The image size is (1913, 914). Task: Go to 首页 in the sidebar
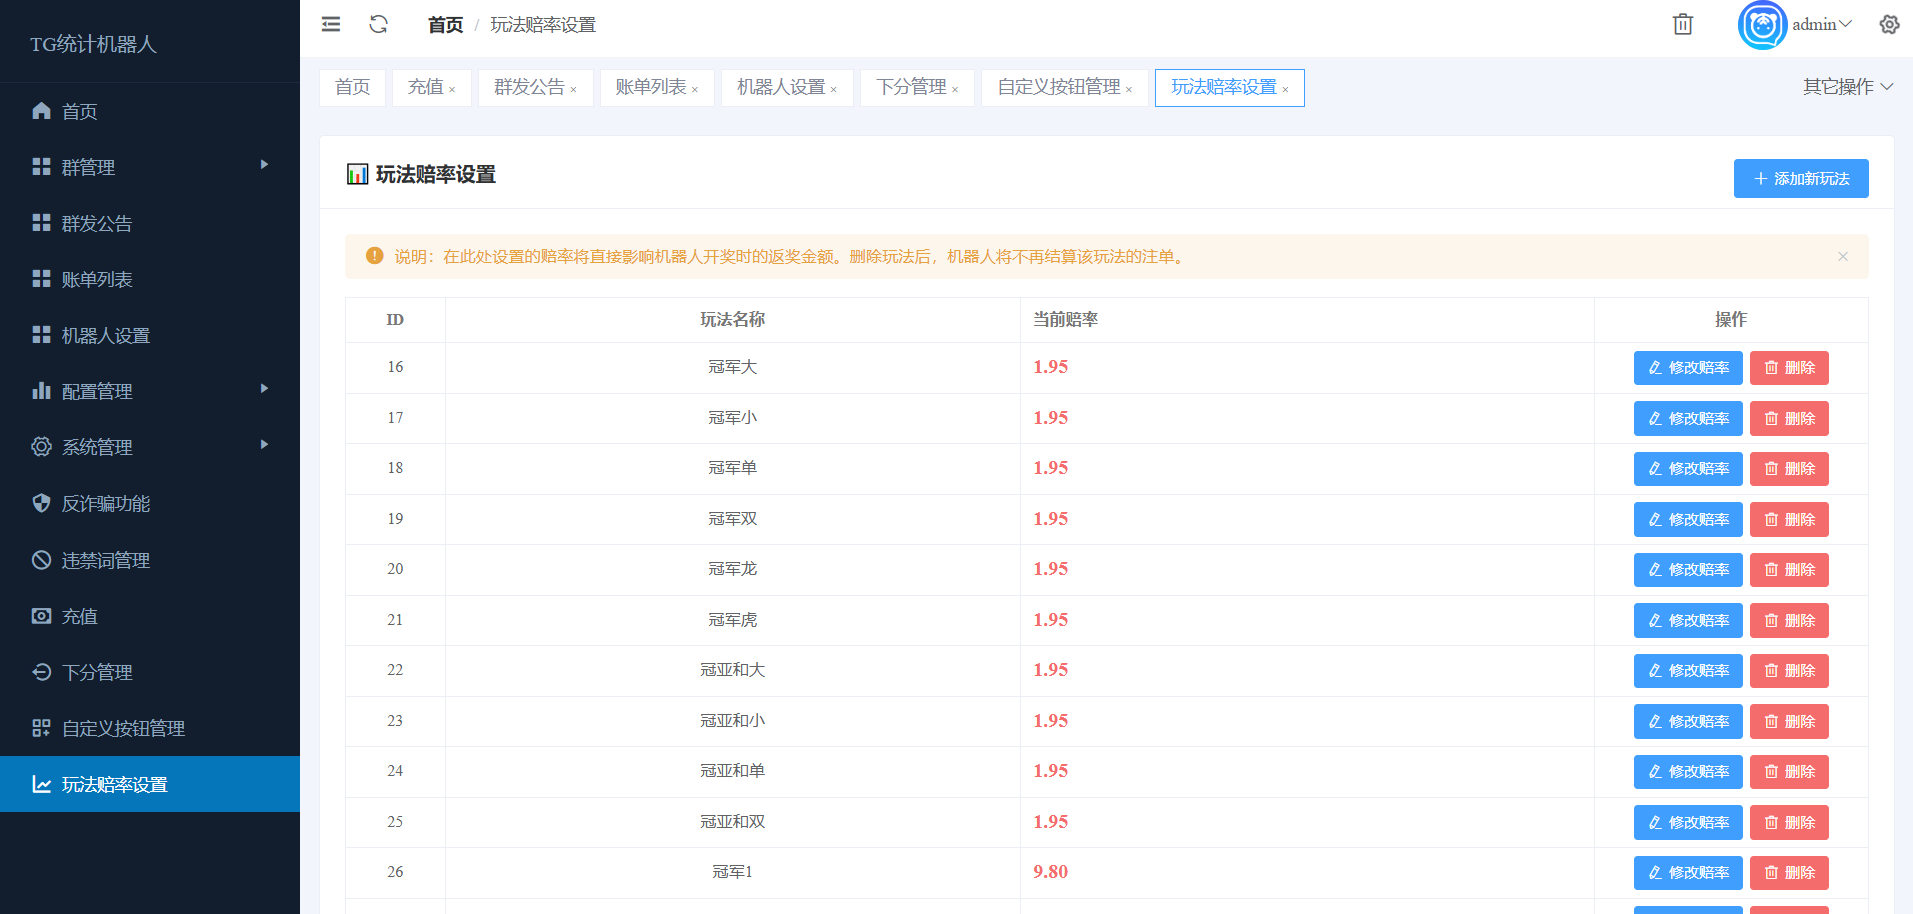click(80, 112)
